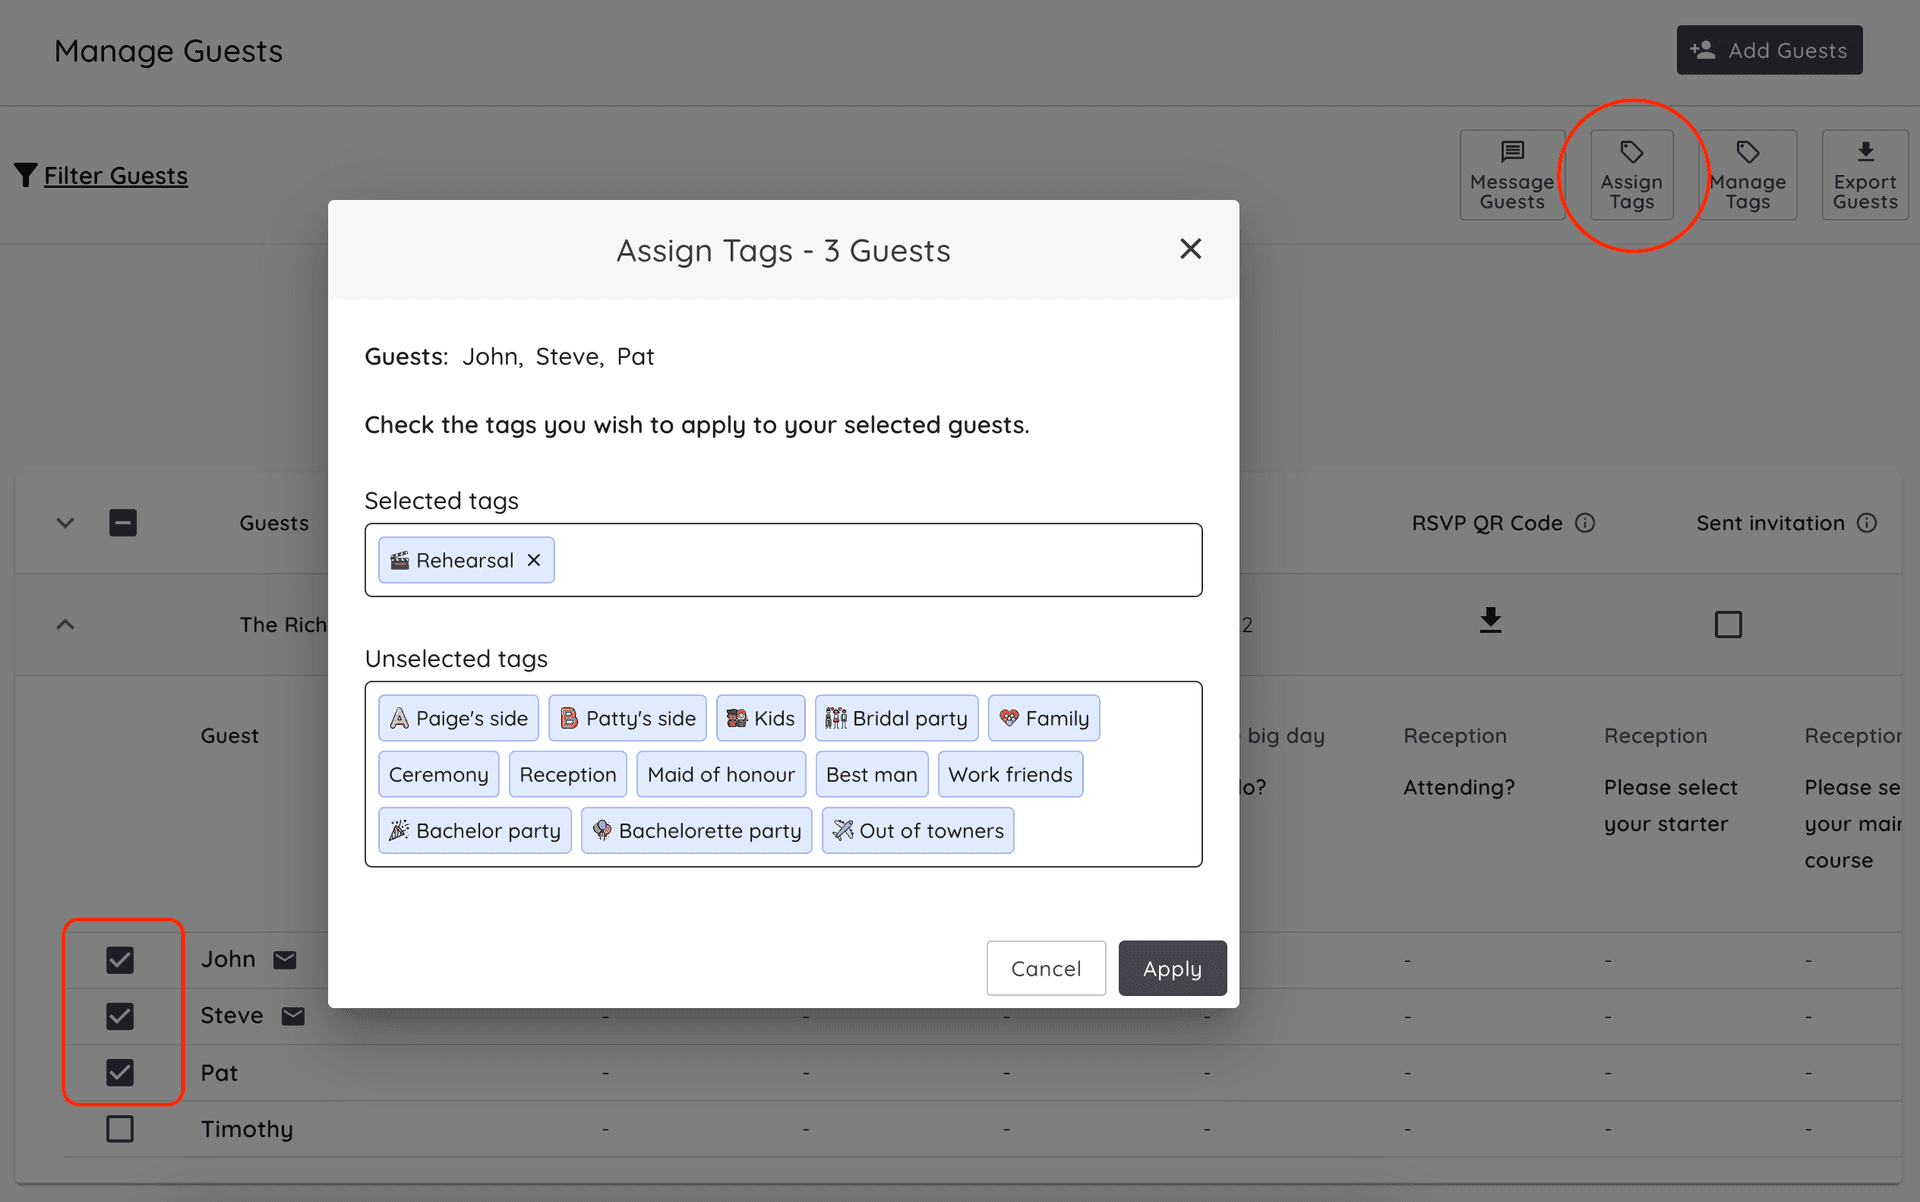Click the filter funnel icon
Screen dimensions: 1920x1202
[x=26, y=173]
